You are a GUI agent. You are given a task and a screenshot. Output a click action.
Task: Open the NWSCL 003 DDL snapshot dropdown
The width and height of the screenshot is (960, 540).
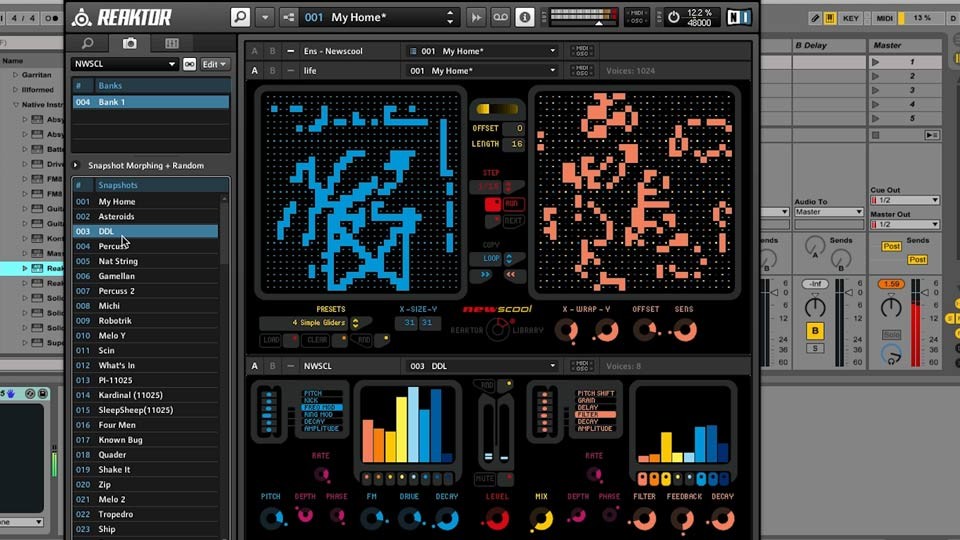coord(482,366)
